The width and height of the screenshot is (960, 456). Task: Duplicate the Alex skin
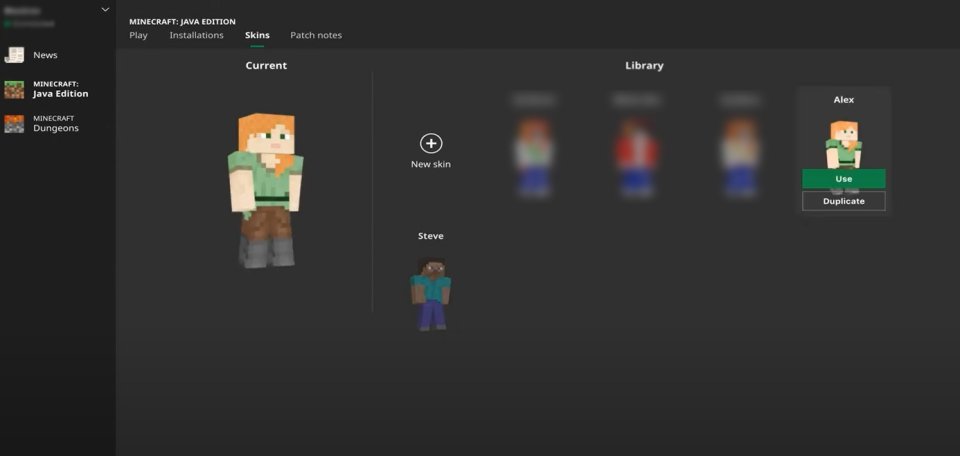(844, 201)
